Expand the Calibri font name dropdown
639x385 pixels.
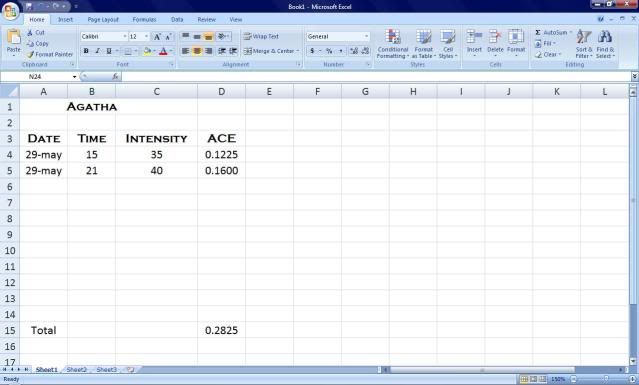[x=125, y=37]
